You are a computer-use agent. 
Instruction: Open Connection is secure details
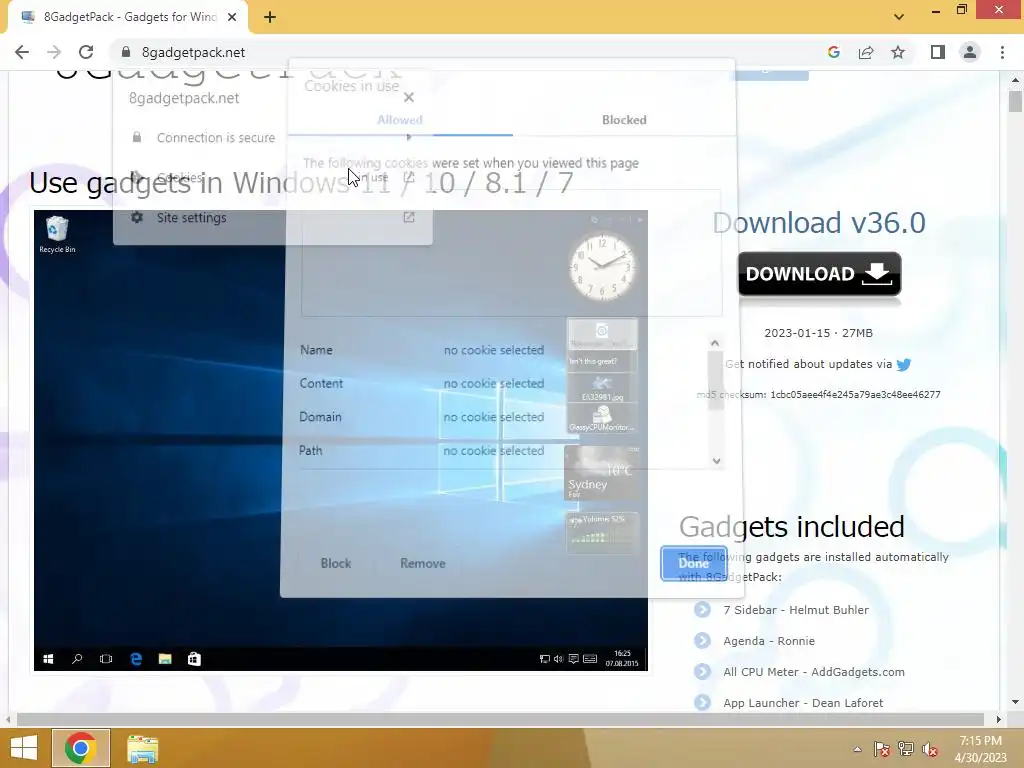[x=272, y=138]
